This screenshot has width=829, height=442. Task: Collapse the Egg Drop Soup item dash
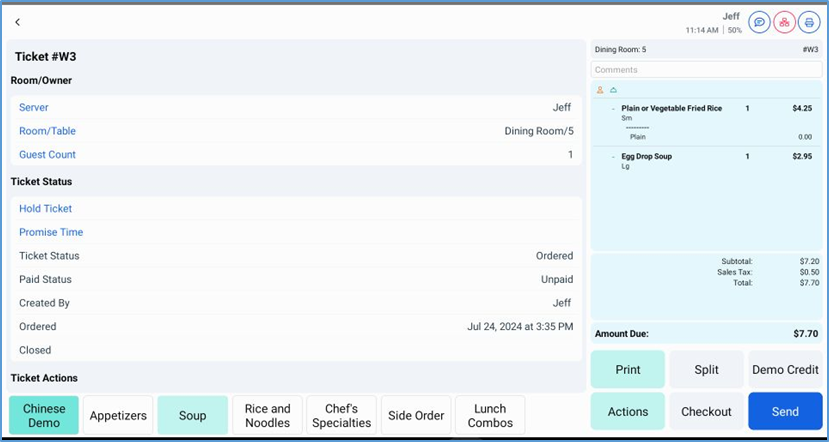point(613,157)
